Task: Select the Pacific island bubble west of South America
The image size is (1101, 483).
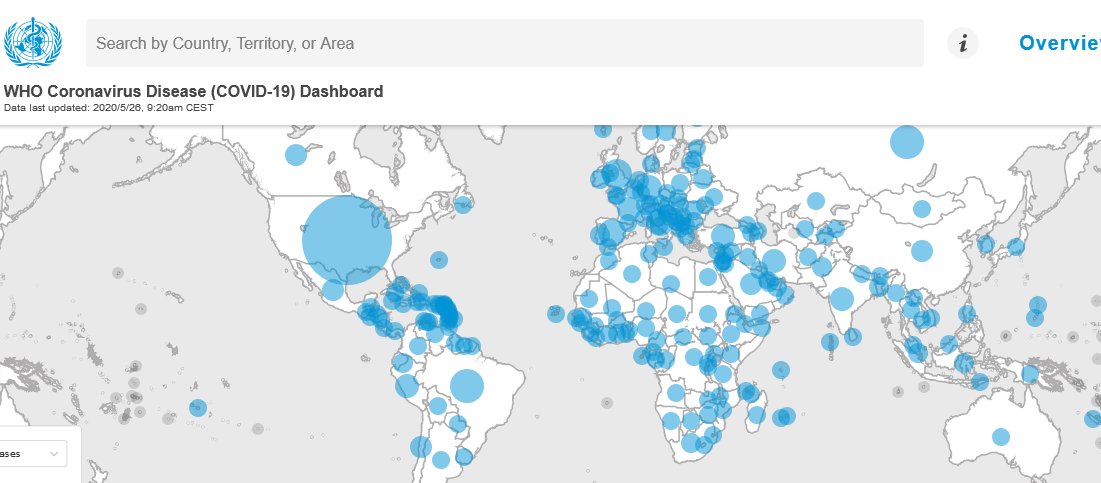Action: (198, 408)
